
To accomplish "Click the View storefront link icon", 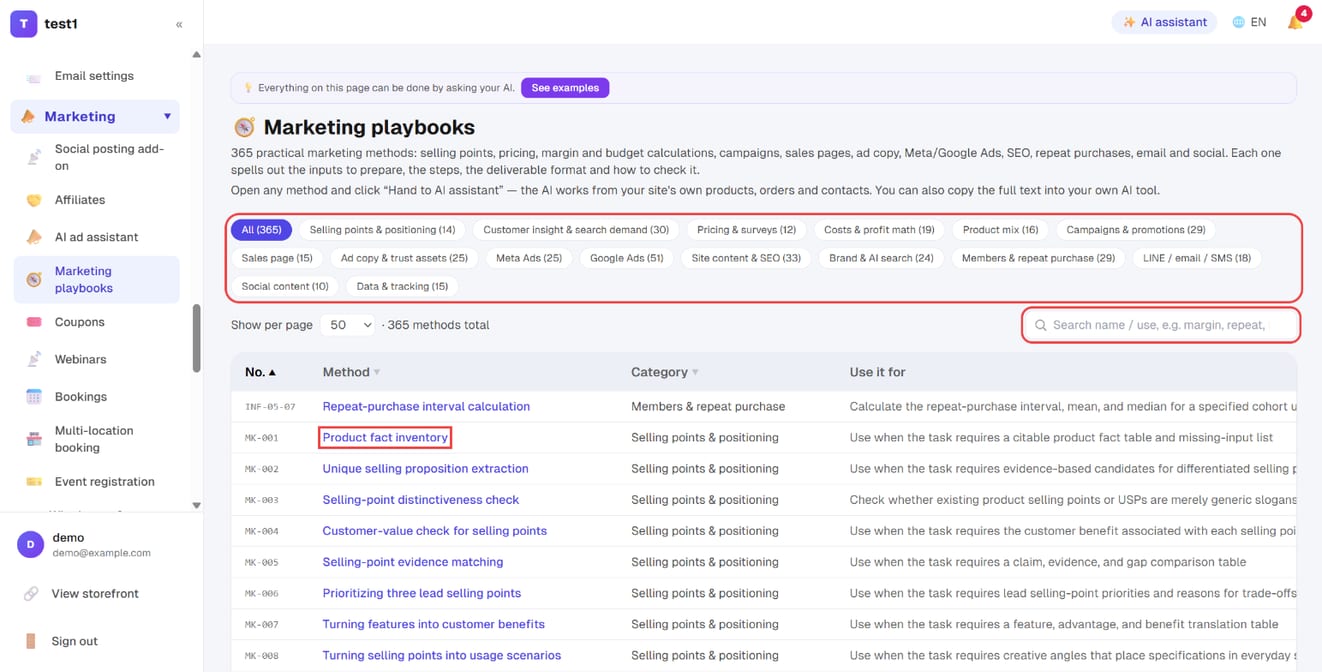I will coord(31,594).
